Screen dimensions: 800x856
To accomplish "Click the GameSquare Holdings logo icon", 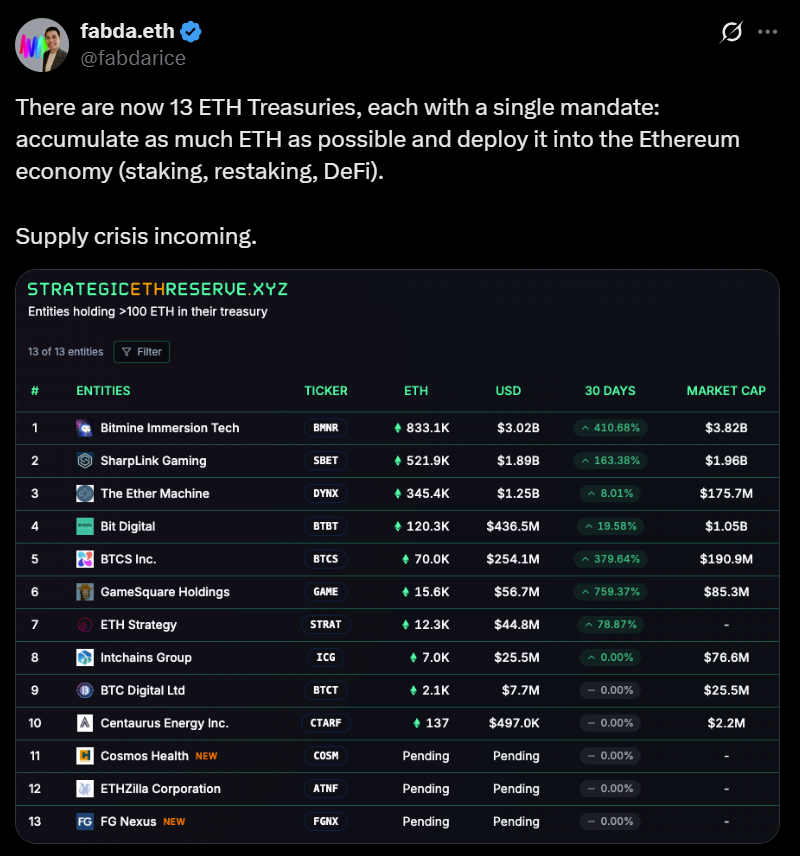I will [85, 592].
